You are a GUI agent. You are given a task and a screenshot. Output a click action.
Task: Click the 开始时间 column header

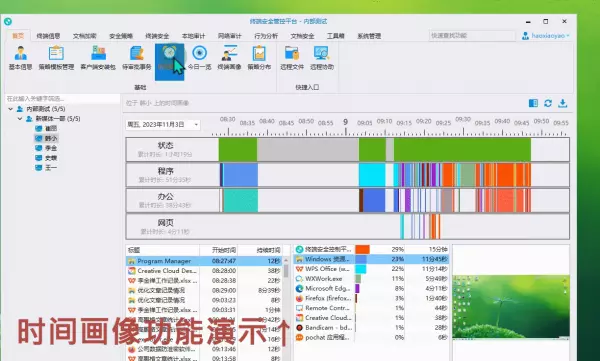(224, 250)
